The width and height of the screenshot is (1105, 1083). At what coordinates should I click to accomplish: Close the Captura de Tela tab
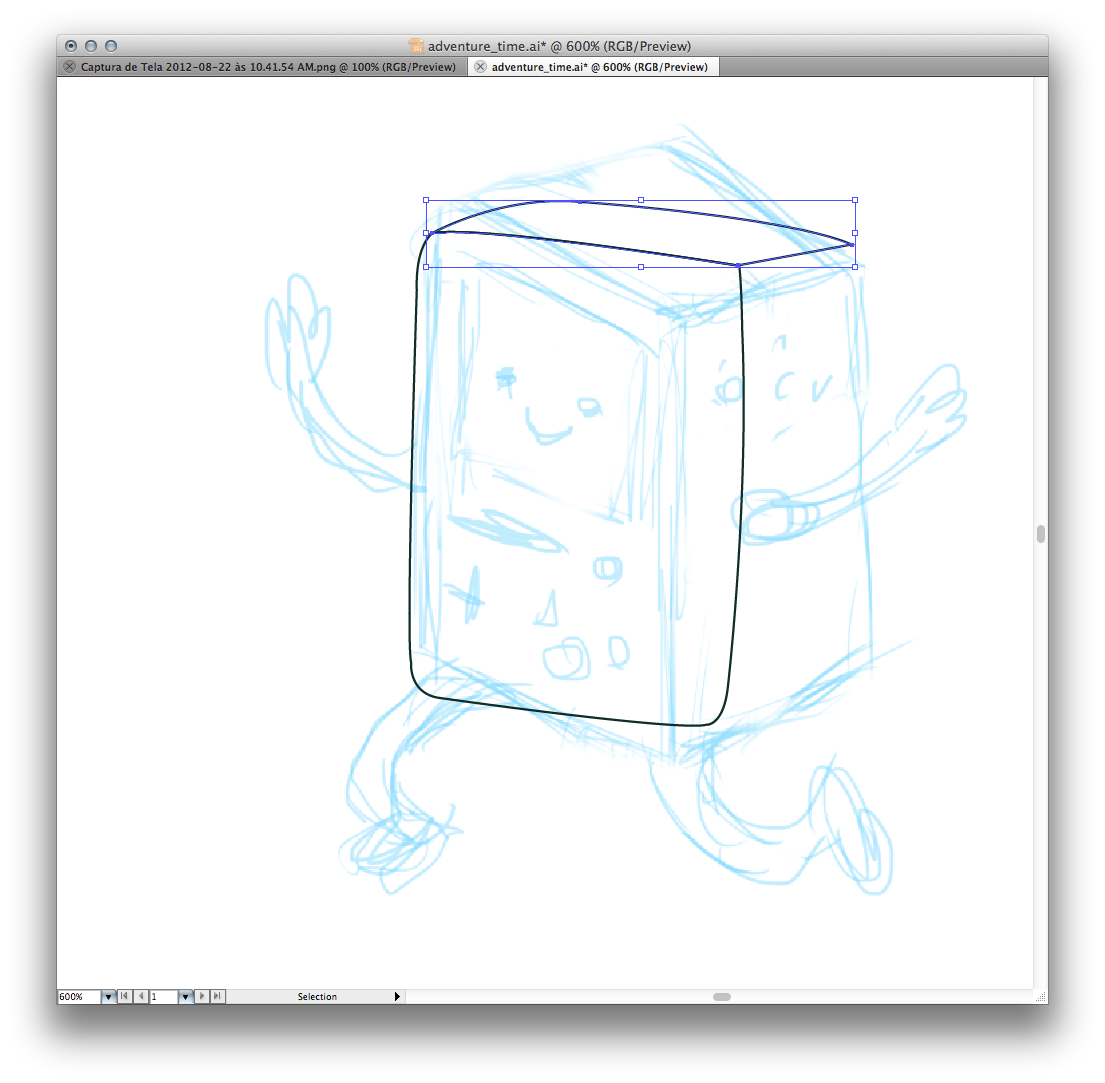pyautogui.click(x=69, y=67)
